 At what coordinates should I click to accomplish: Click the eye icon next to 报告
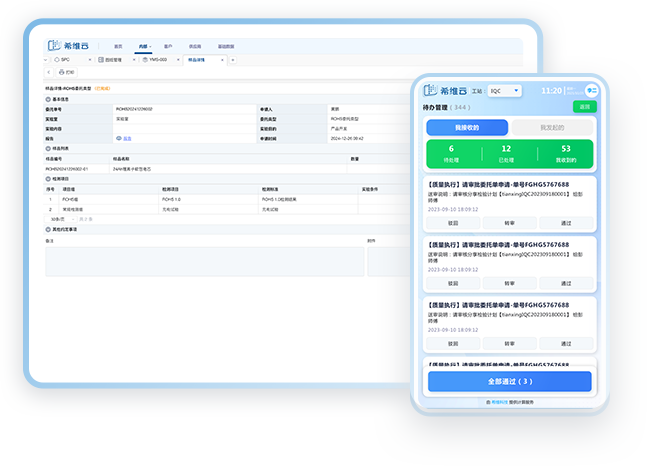119,138
